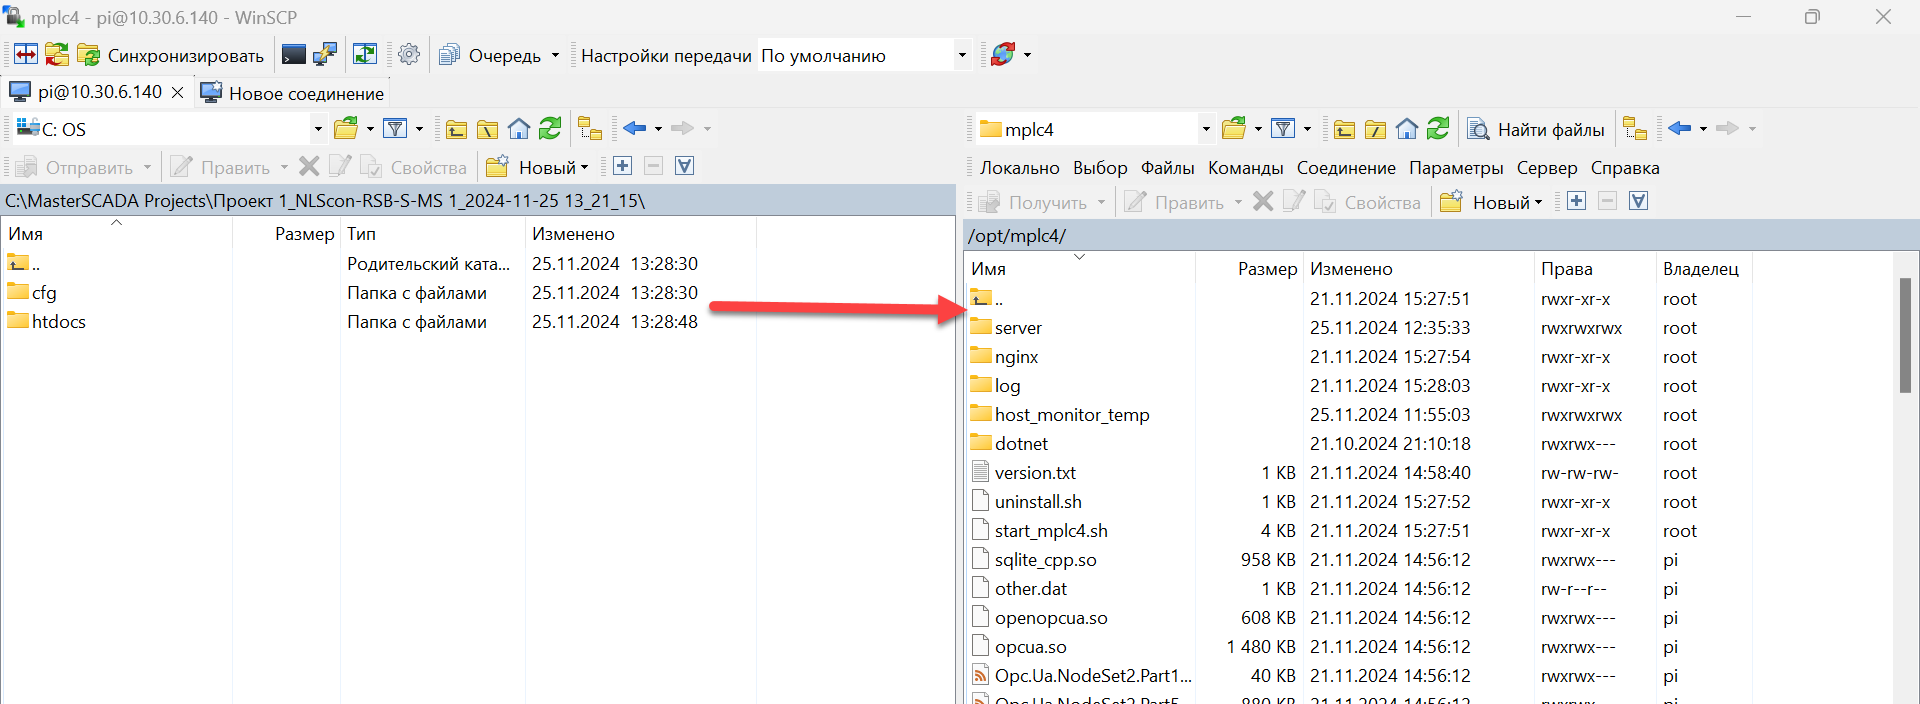The height and width of the screenshot is (704, 1920).
Task: Select the local cfg folder
Action: point(32,293)
